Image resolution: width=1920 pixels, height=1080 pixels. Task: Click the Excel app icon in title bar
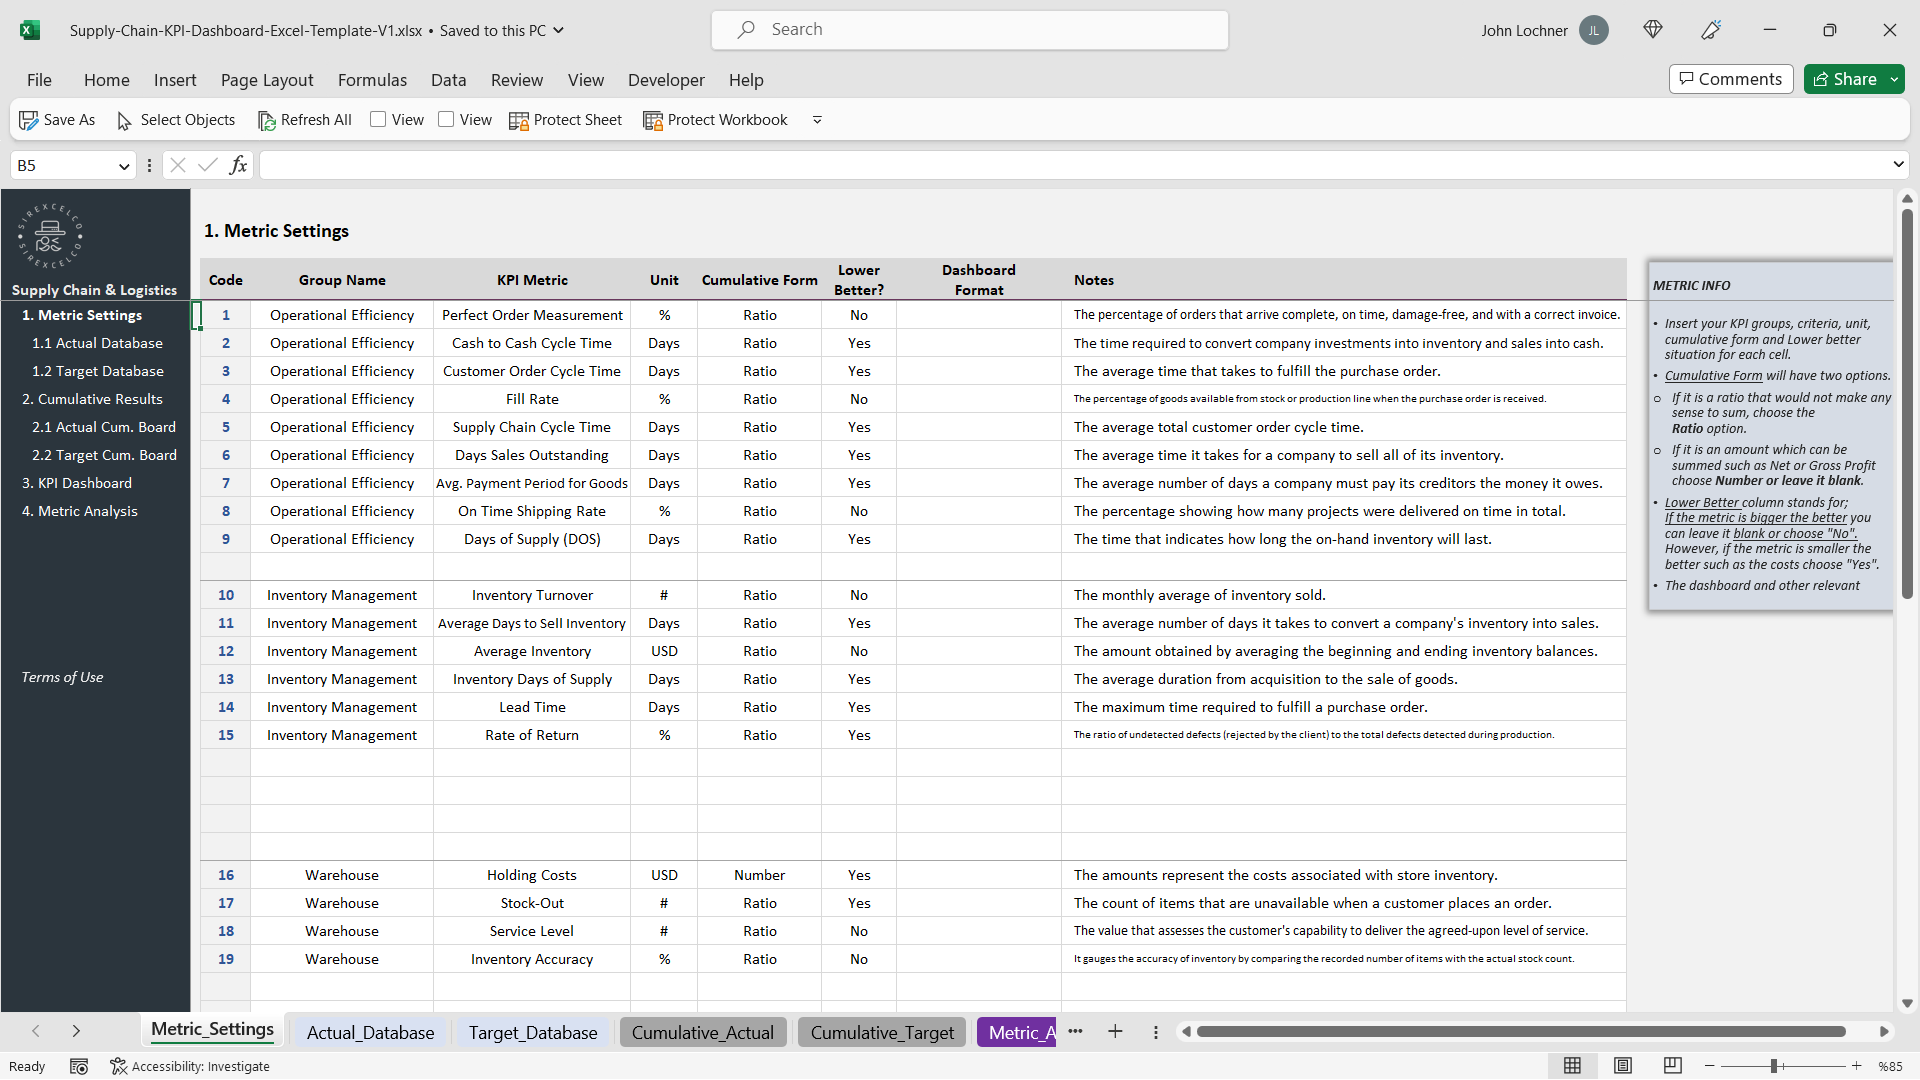pos(30,30)
